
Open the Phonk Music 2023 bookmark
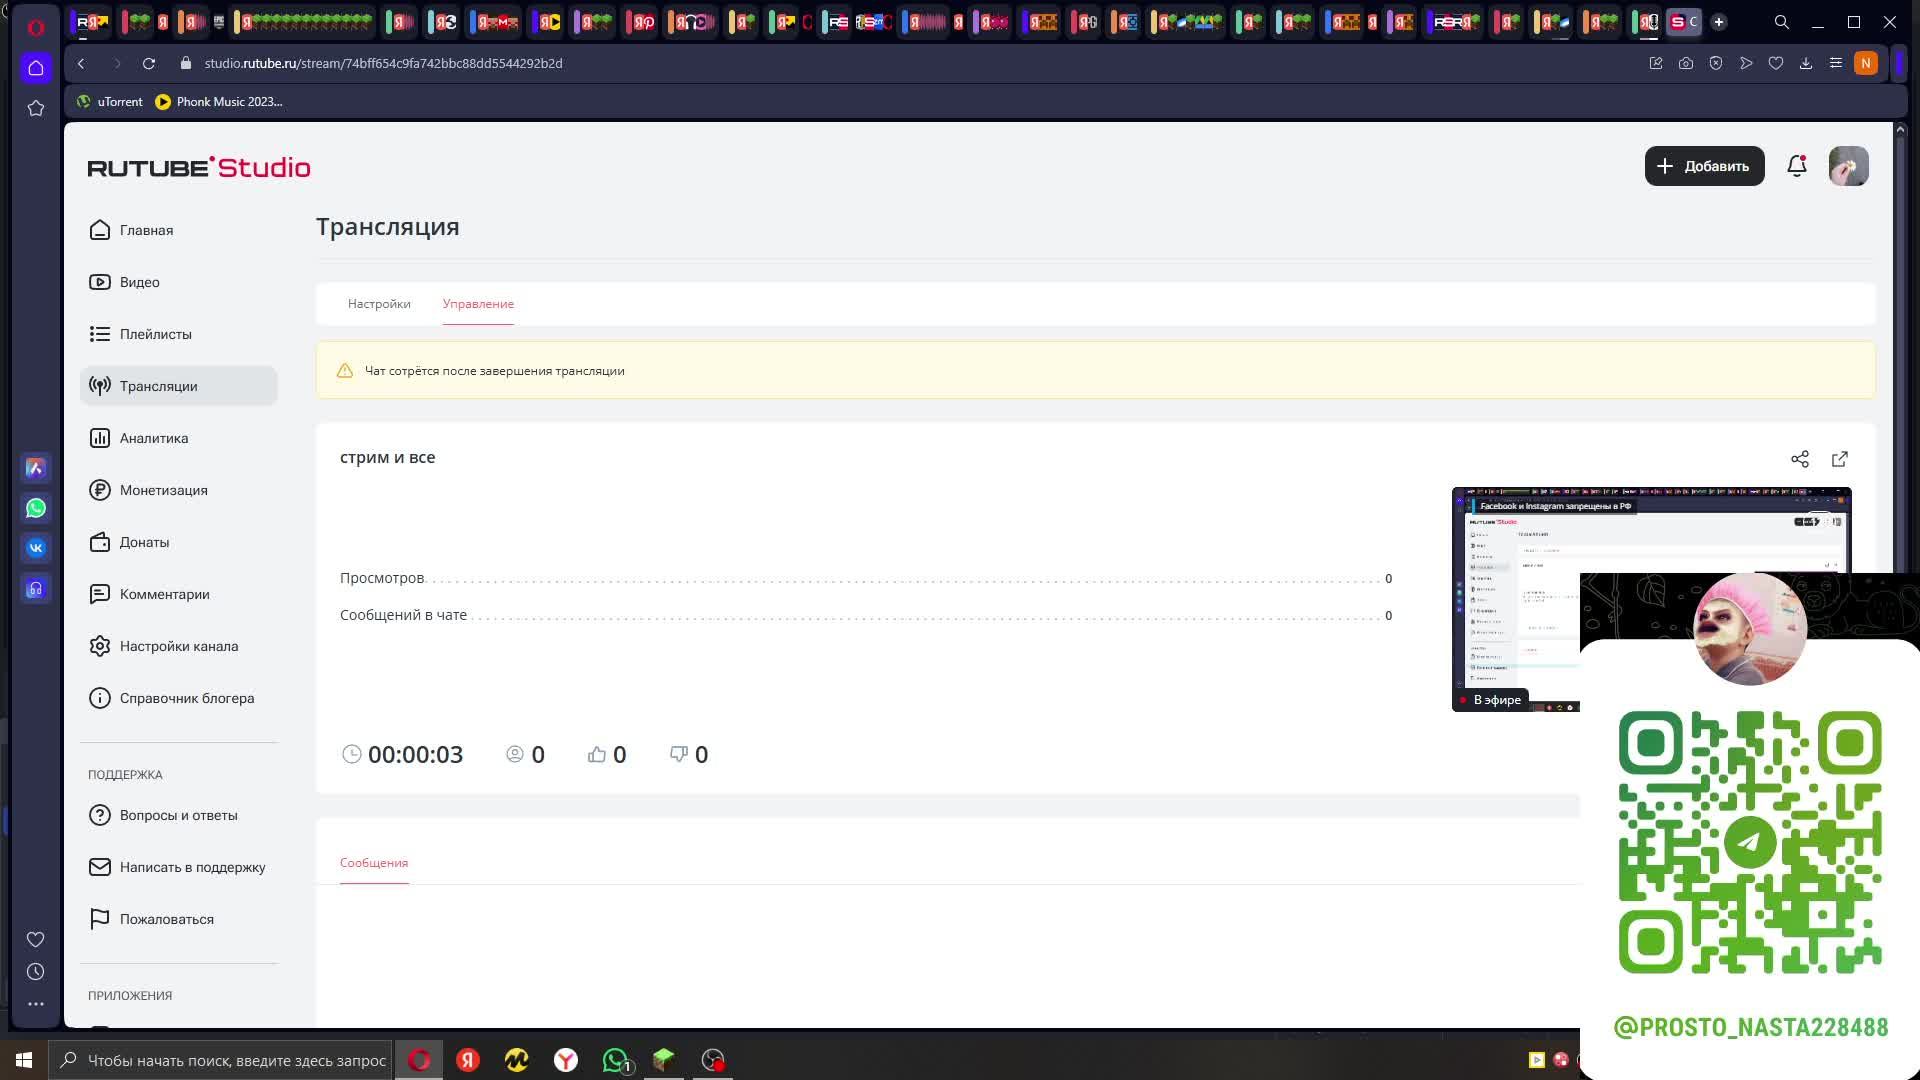219,102
